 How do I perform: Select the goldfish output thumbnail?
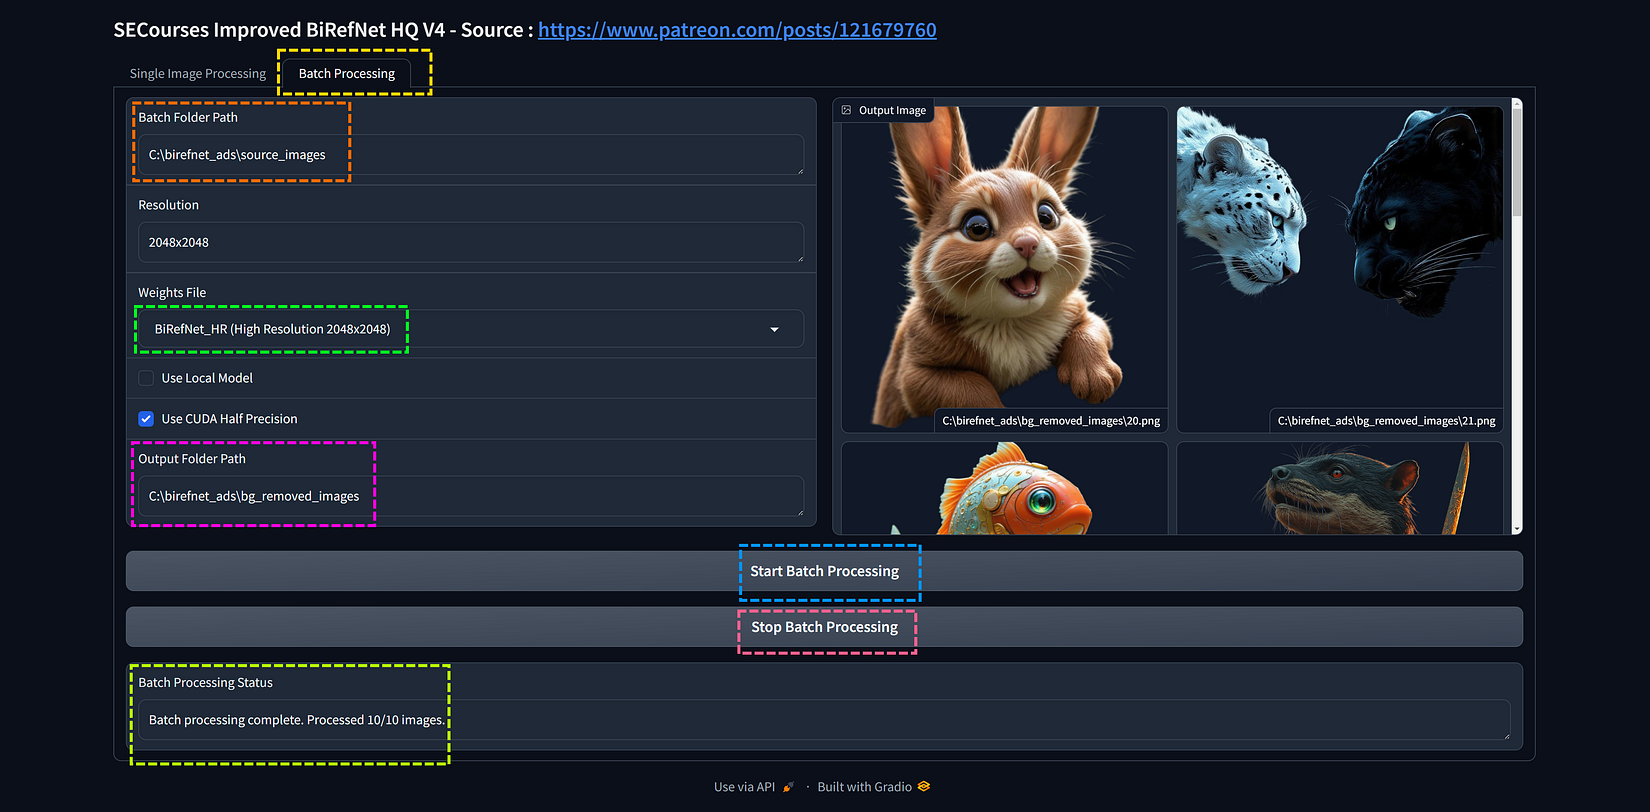(1004, 488)
